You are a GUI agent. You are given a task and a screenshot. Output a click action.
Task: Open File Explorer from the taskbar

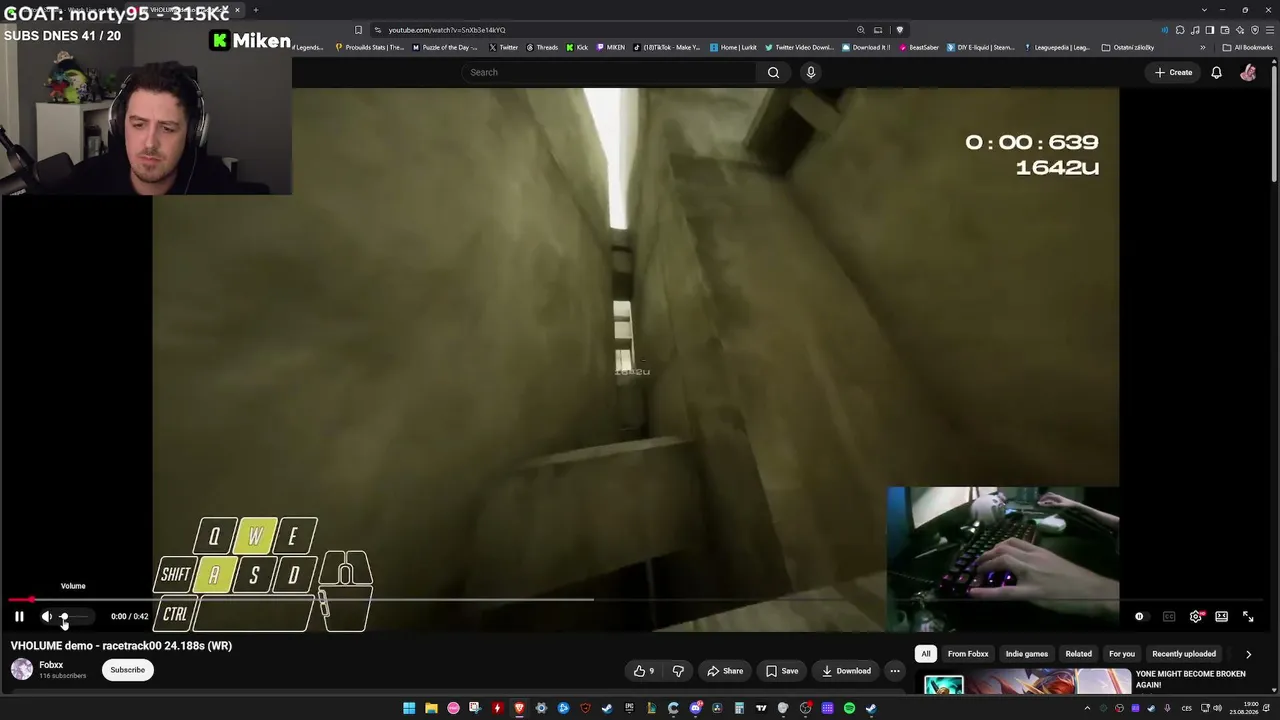[431, 708]
